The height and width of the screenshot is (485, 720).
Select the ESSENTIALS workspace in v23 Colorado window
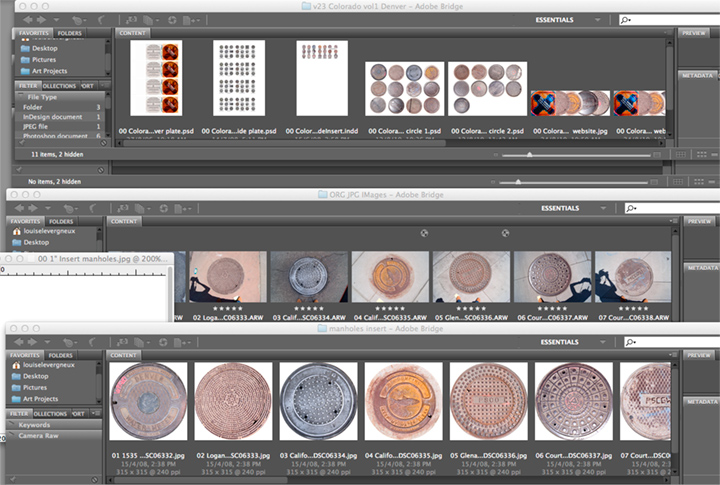[x=554, y=20]
